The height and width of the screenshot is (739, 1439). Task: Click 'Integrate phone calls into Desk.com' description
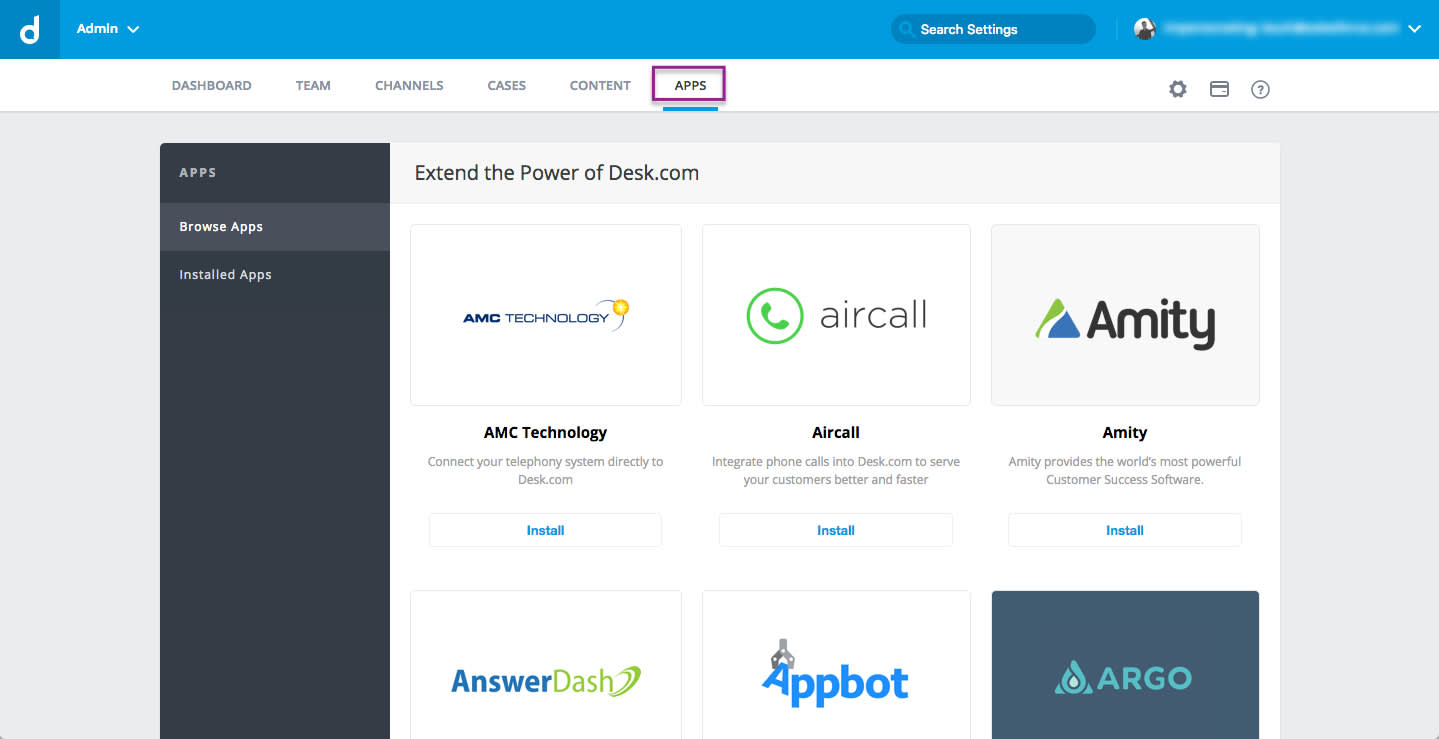(836, 471)
